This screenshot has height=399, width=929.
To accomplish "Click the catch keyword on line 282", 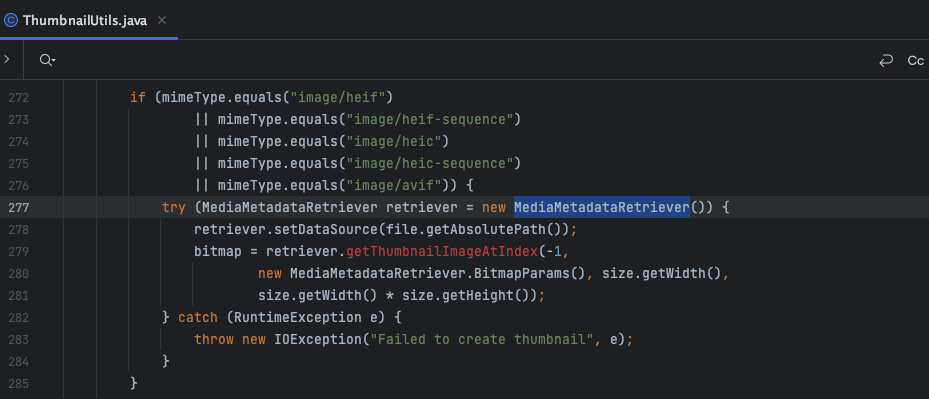I will click(198, 318).
